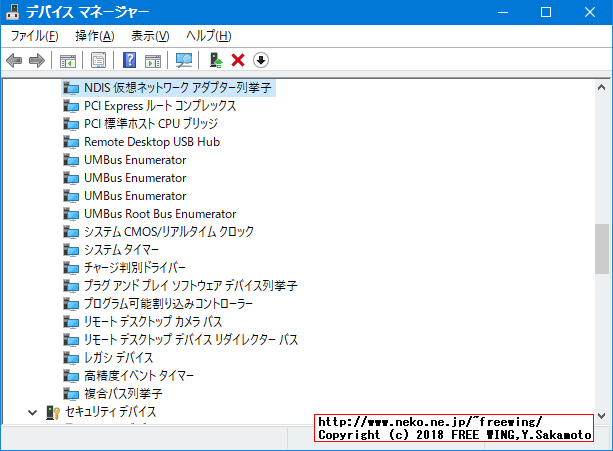The width and height of the screenshot is (613, 451).
Task: Click icon beside レガシ デバイス
Action: click(x=71, y=358)
